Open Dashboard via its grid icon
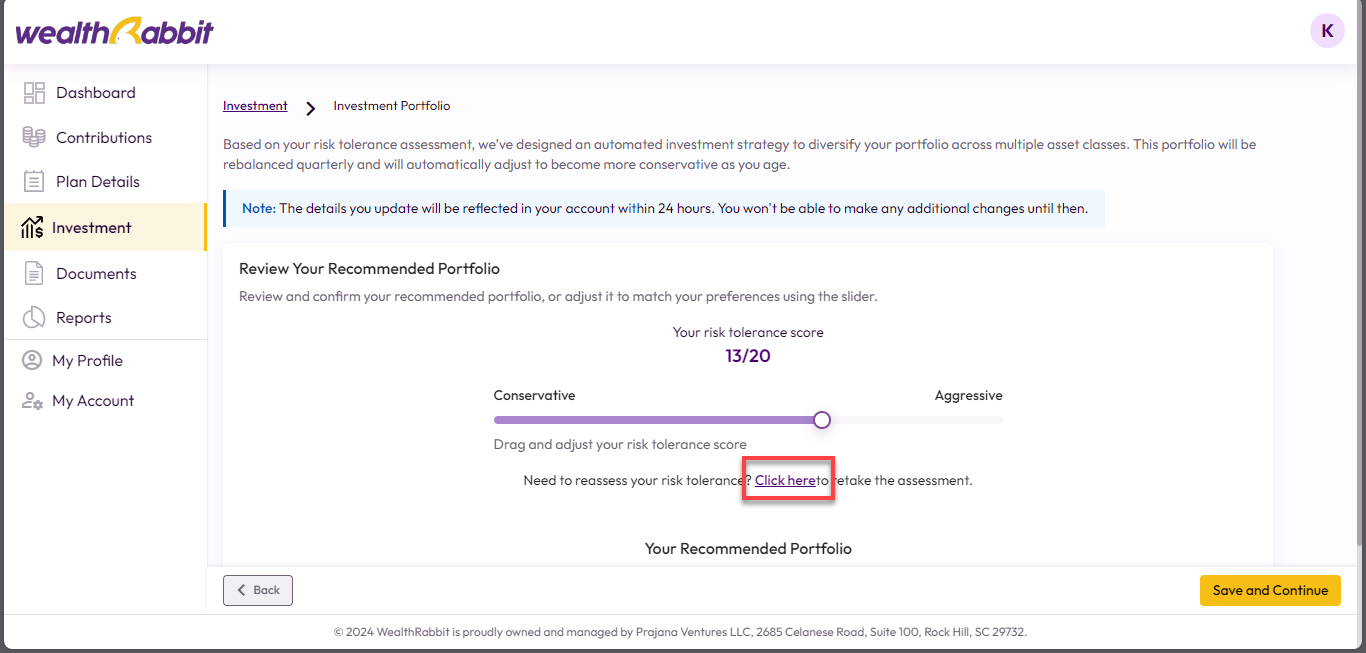Image resolution: width=1366 pixels, height=653 pixels. 34,93
